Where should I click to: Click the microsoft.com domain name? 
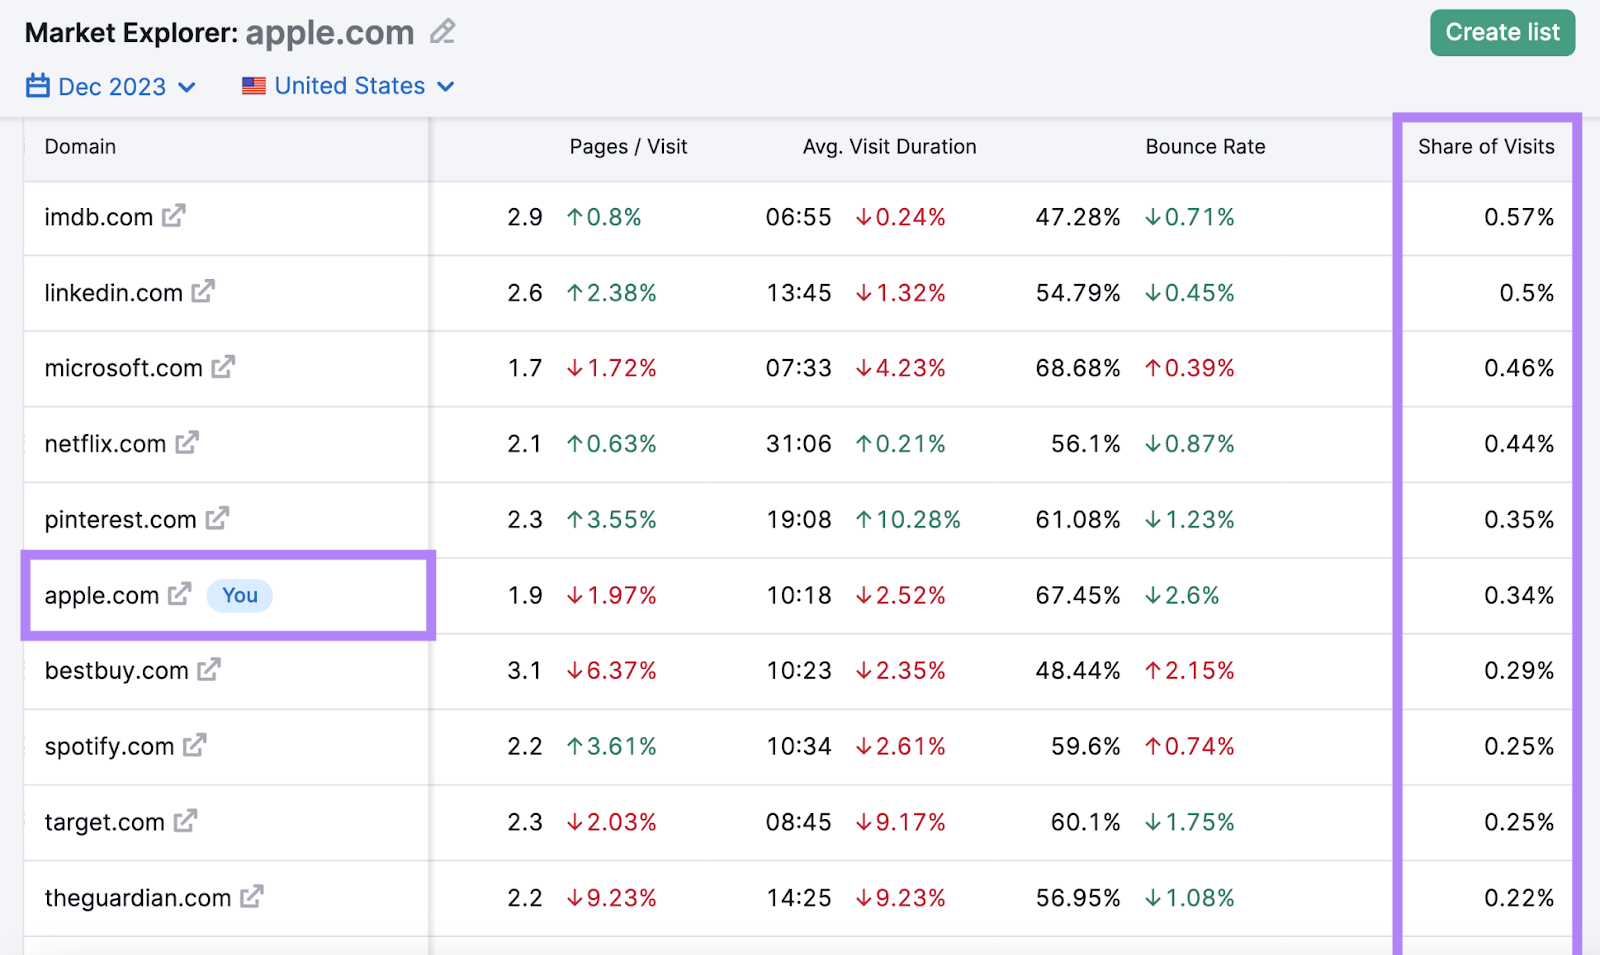pos(123,368)
